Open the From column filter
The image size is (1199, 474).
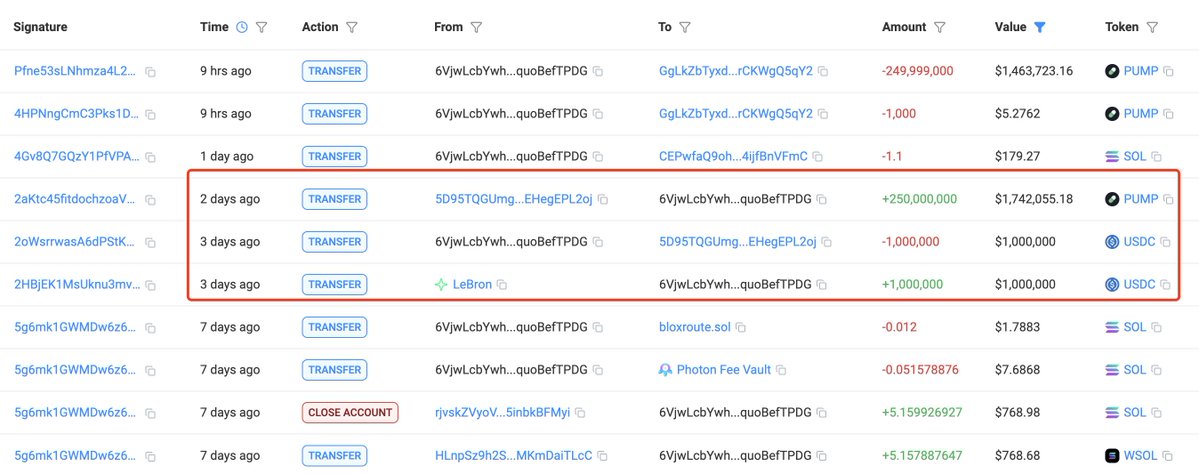click(x=476, y=28)
